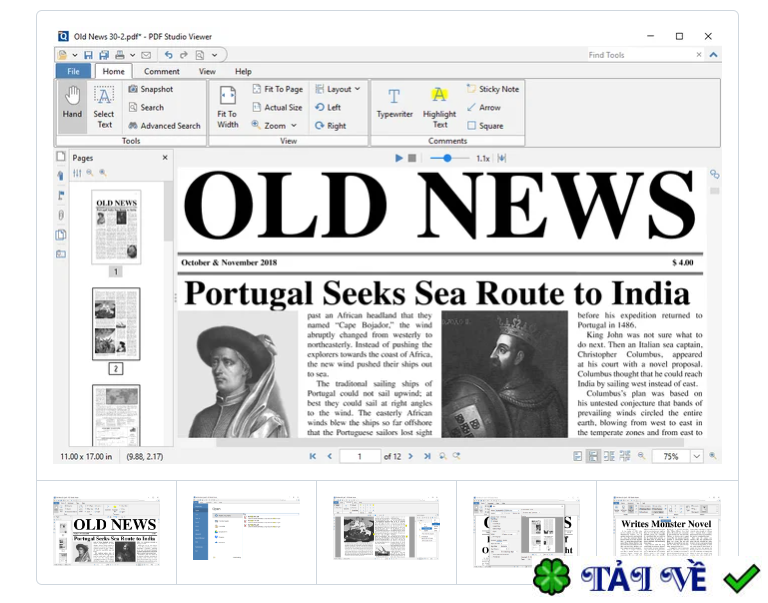Redo the last undone action

(x=184, y=55)
